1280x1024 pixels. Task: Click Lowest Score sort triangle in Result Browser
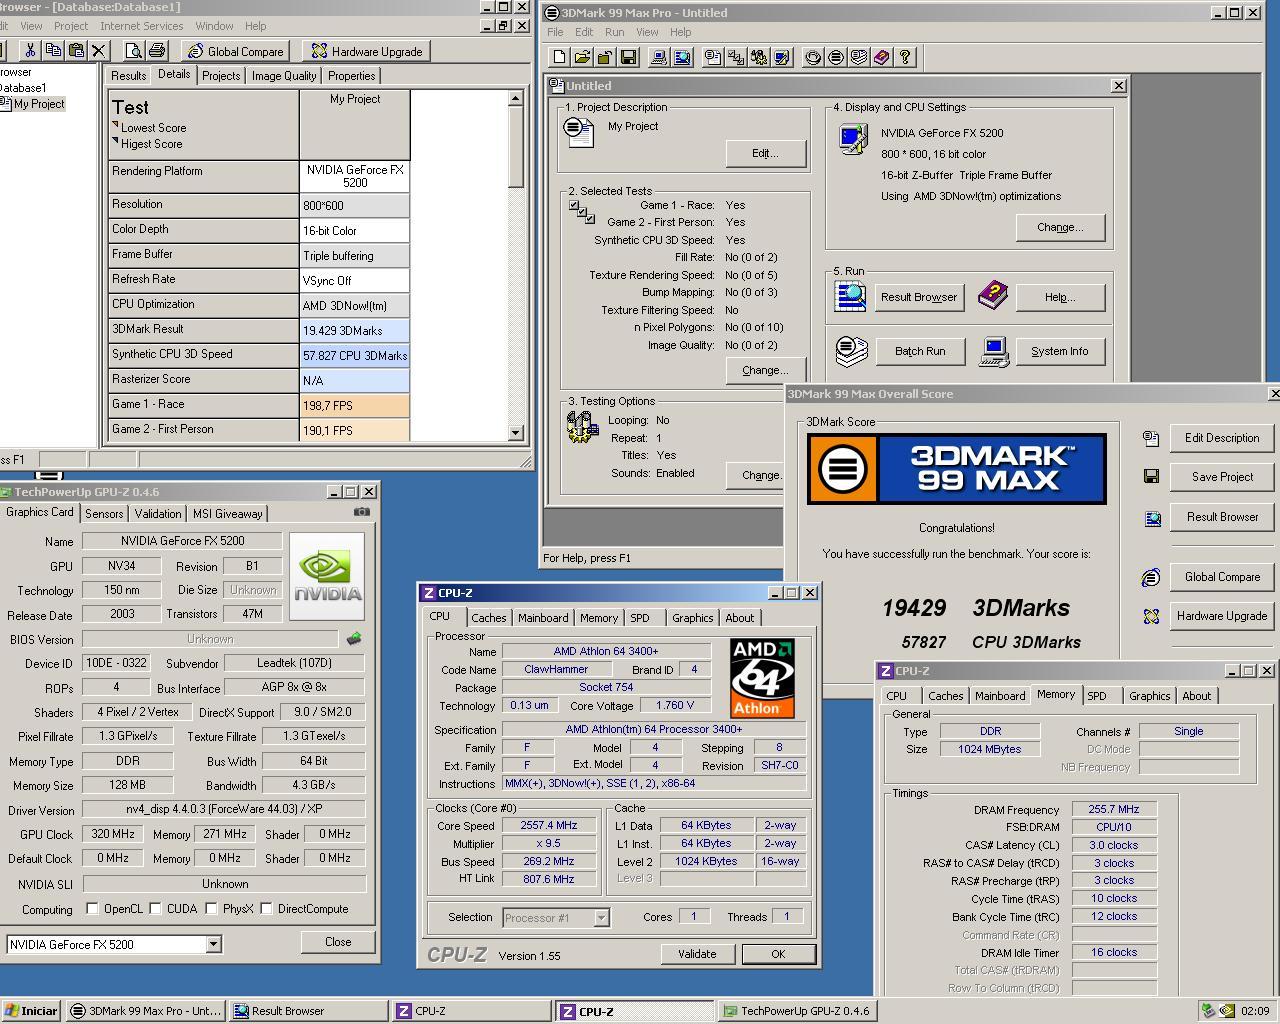[x=116, y=126]
